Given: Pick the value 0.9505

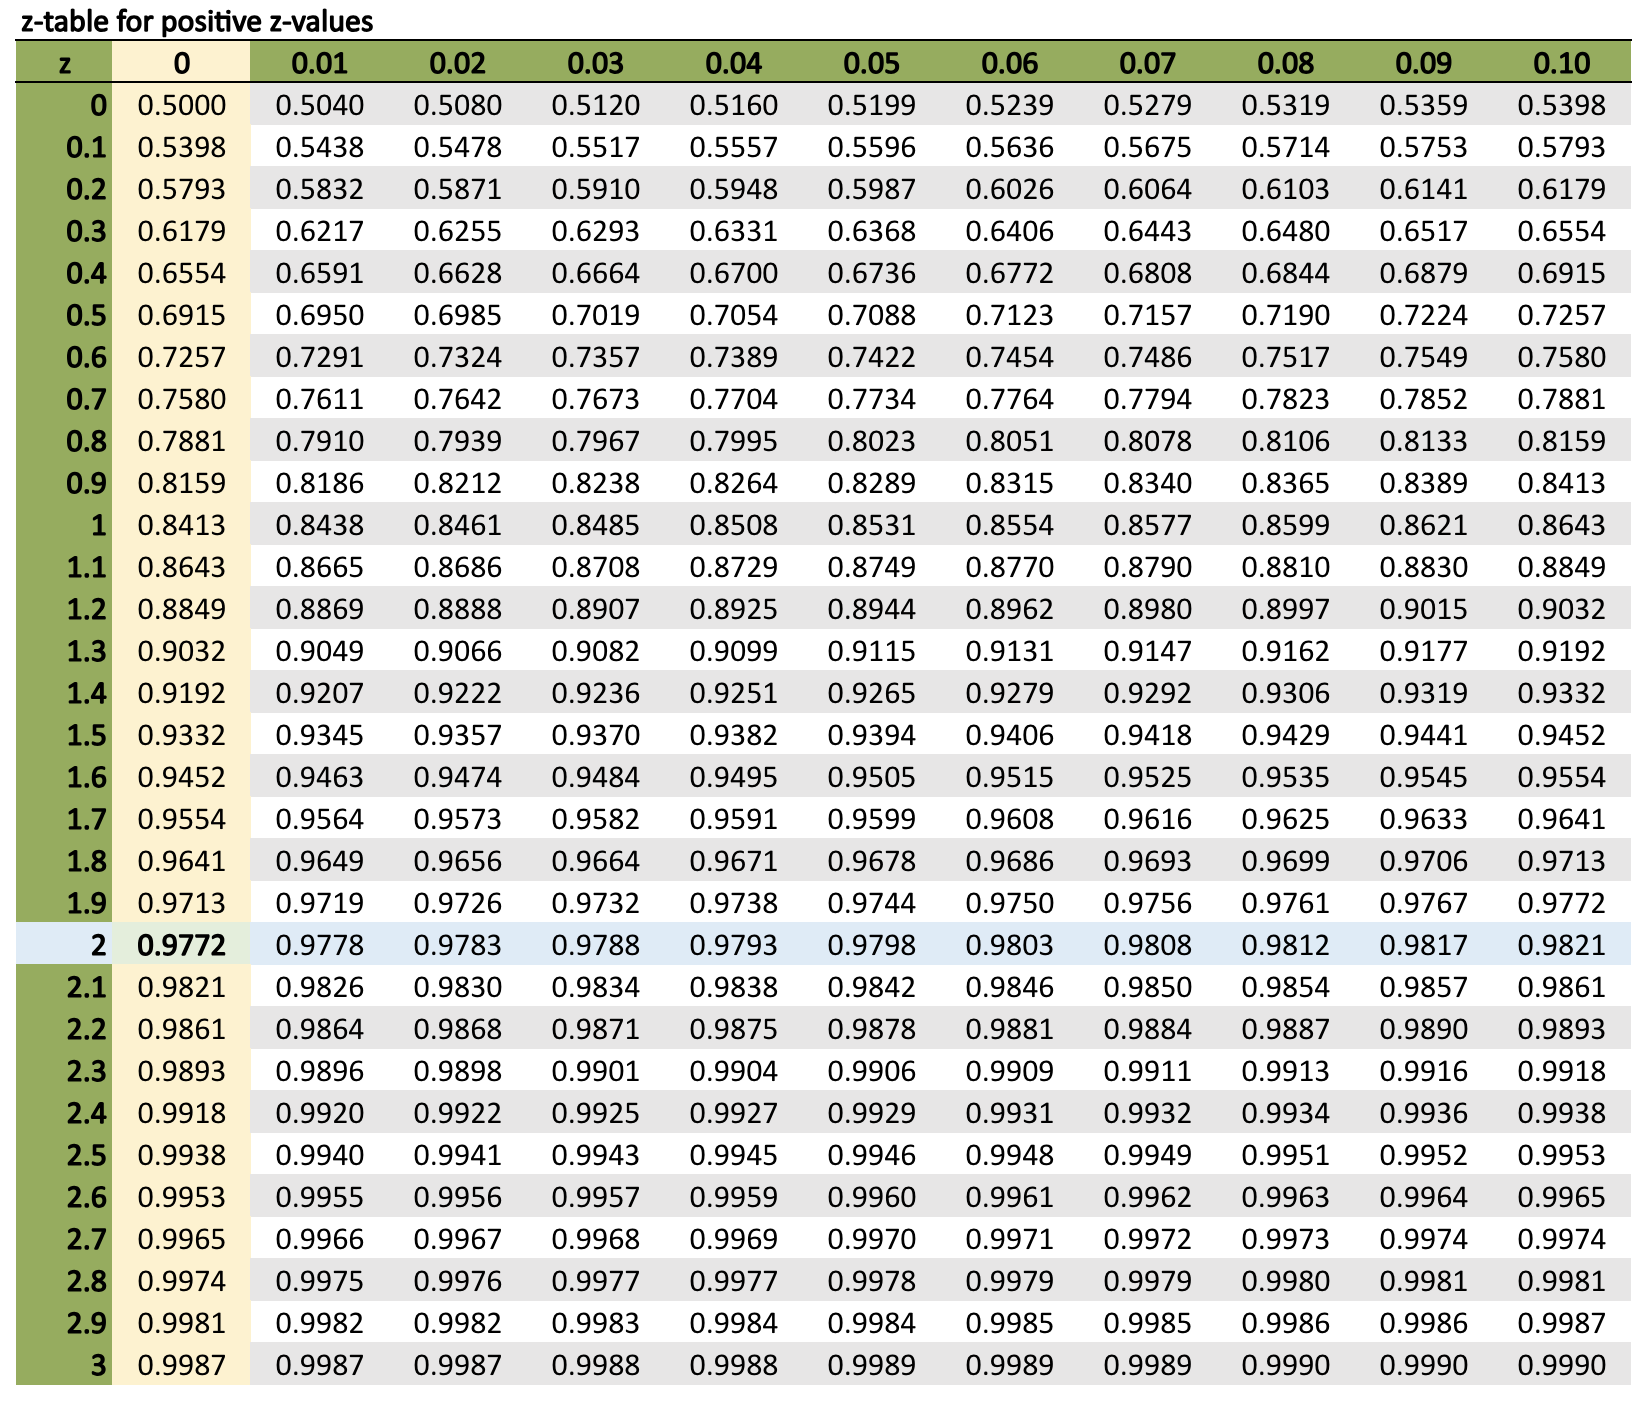Looking at the screenshot, I should 871,777.
